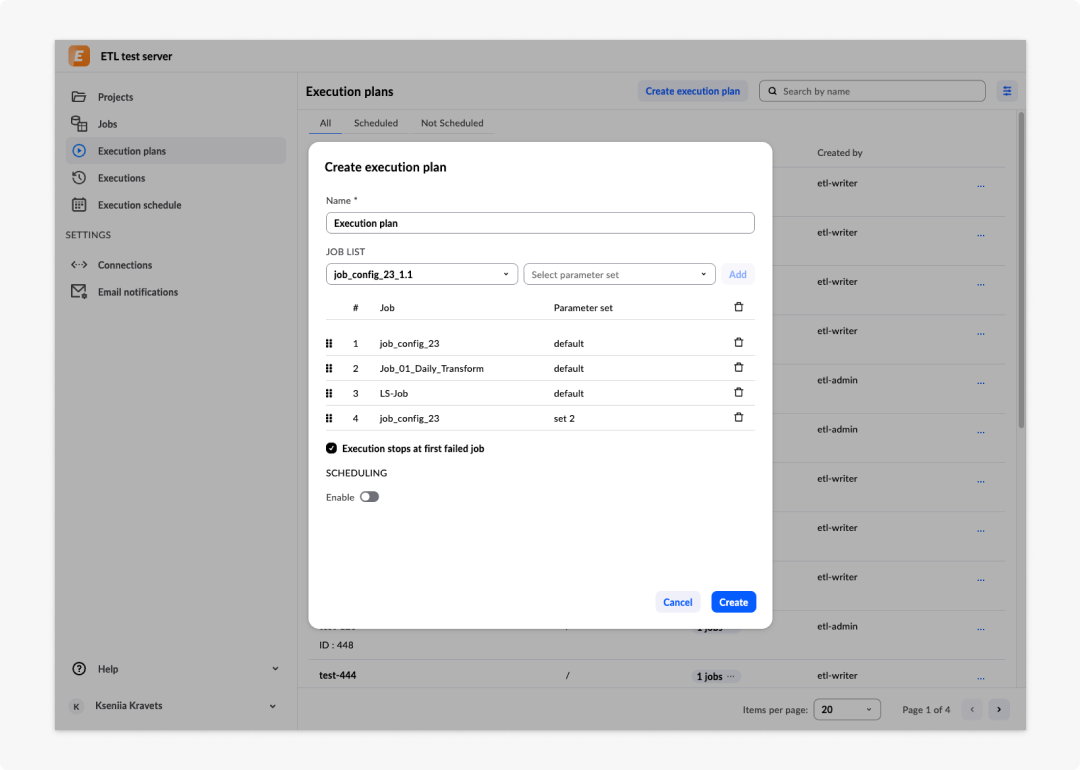Grab drag handle of row 4 set 2
The width and height of the screenshot is (1080, 770).
[x=329, y=418]
